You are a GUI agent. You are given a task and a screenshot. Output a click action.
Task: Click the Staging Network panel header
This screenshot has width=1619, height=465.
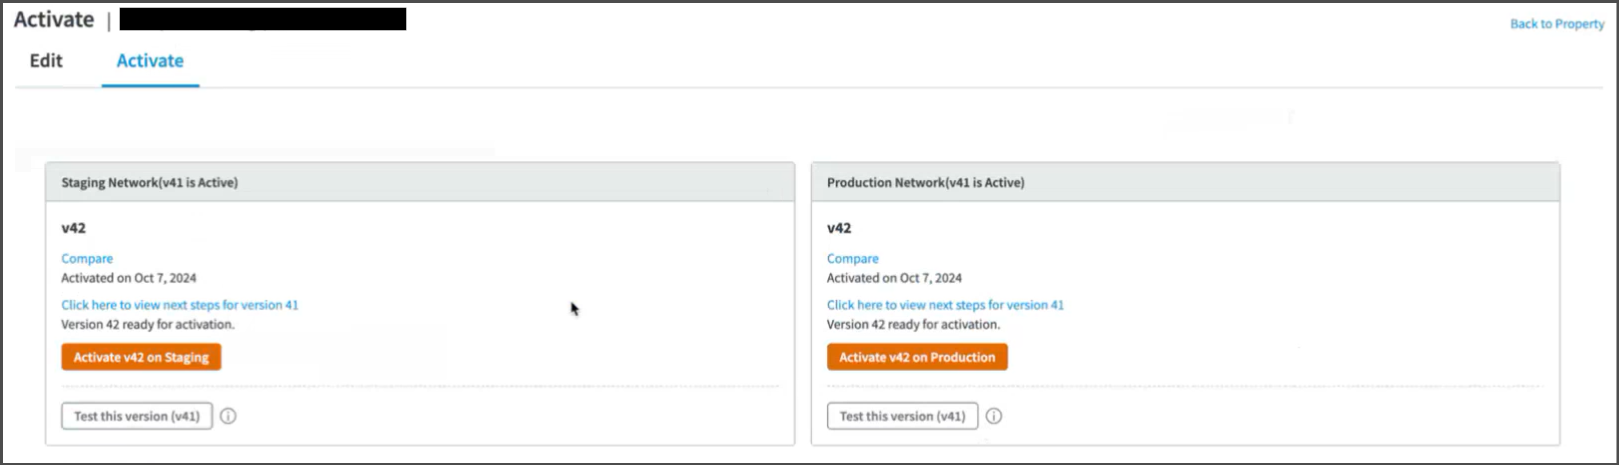[150, 183]
